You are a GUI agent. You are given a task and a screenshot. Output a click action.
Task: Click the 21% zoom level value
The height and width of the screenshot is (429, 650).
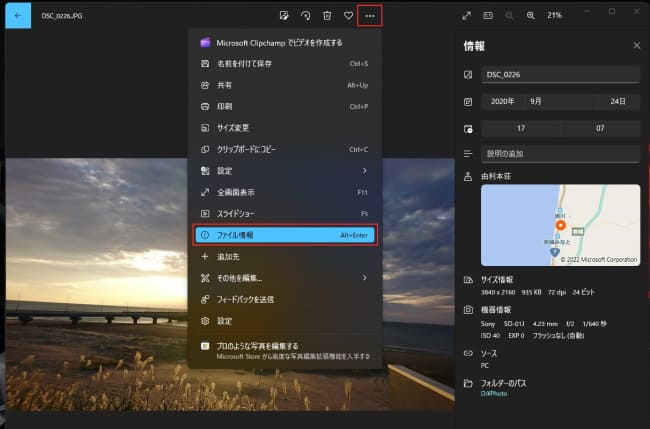tap(554, 16)
